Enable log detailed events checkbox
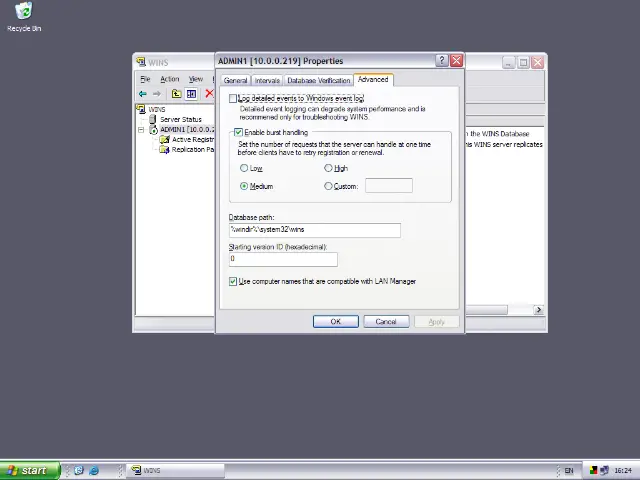The image size is (640, 480). pos(233,98)
